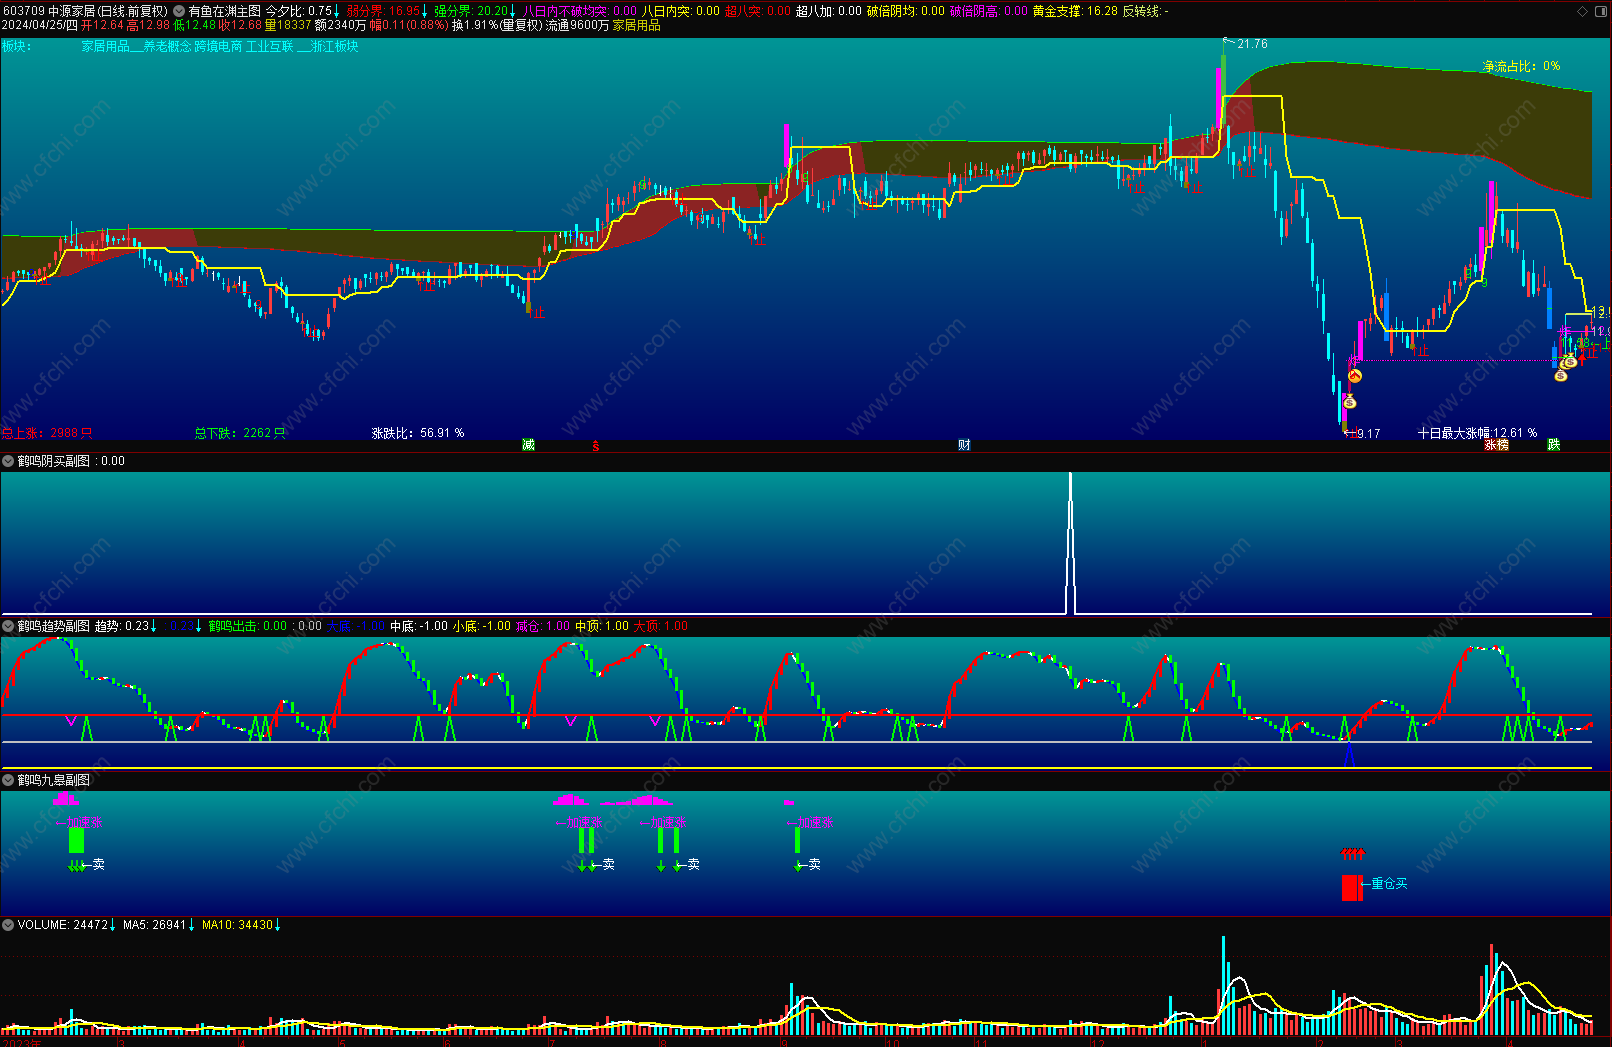Click the 十日最大涨幅 12.61 % label
The image size is (1612, 1047).
point(1478,433)
